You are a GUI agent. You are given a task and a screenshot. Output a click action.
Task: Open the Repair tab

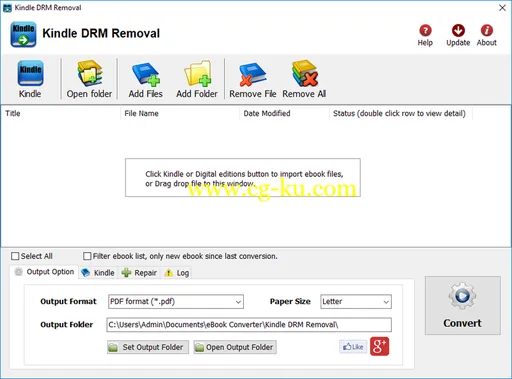coord(139,273)
